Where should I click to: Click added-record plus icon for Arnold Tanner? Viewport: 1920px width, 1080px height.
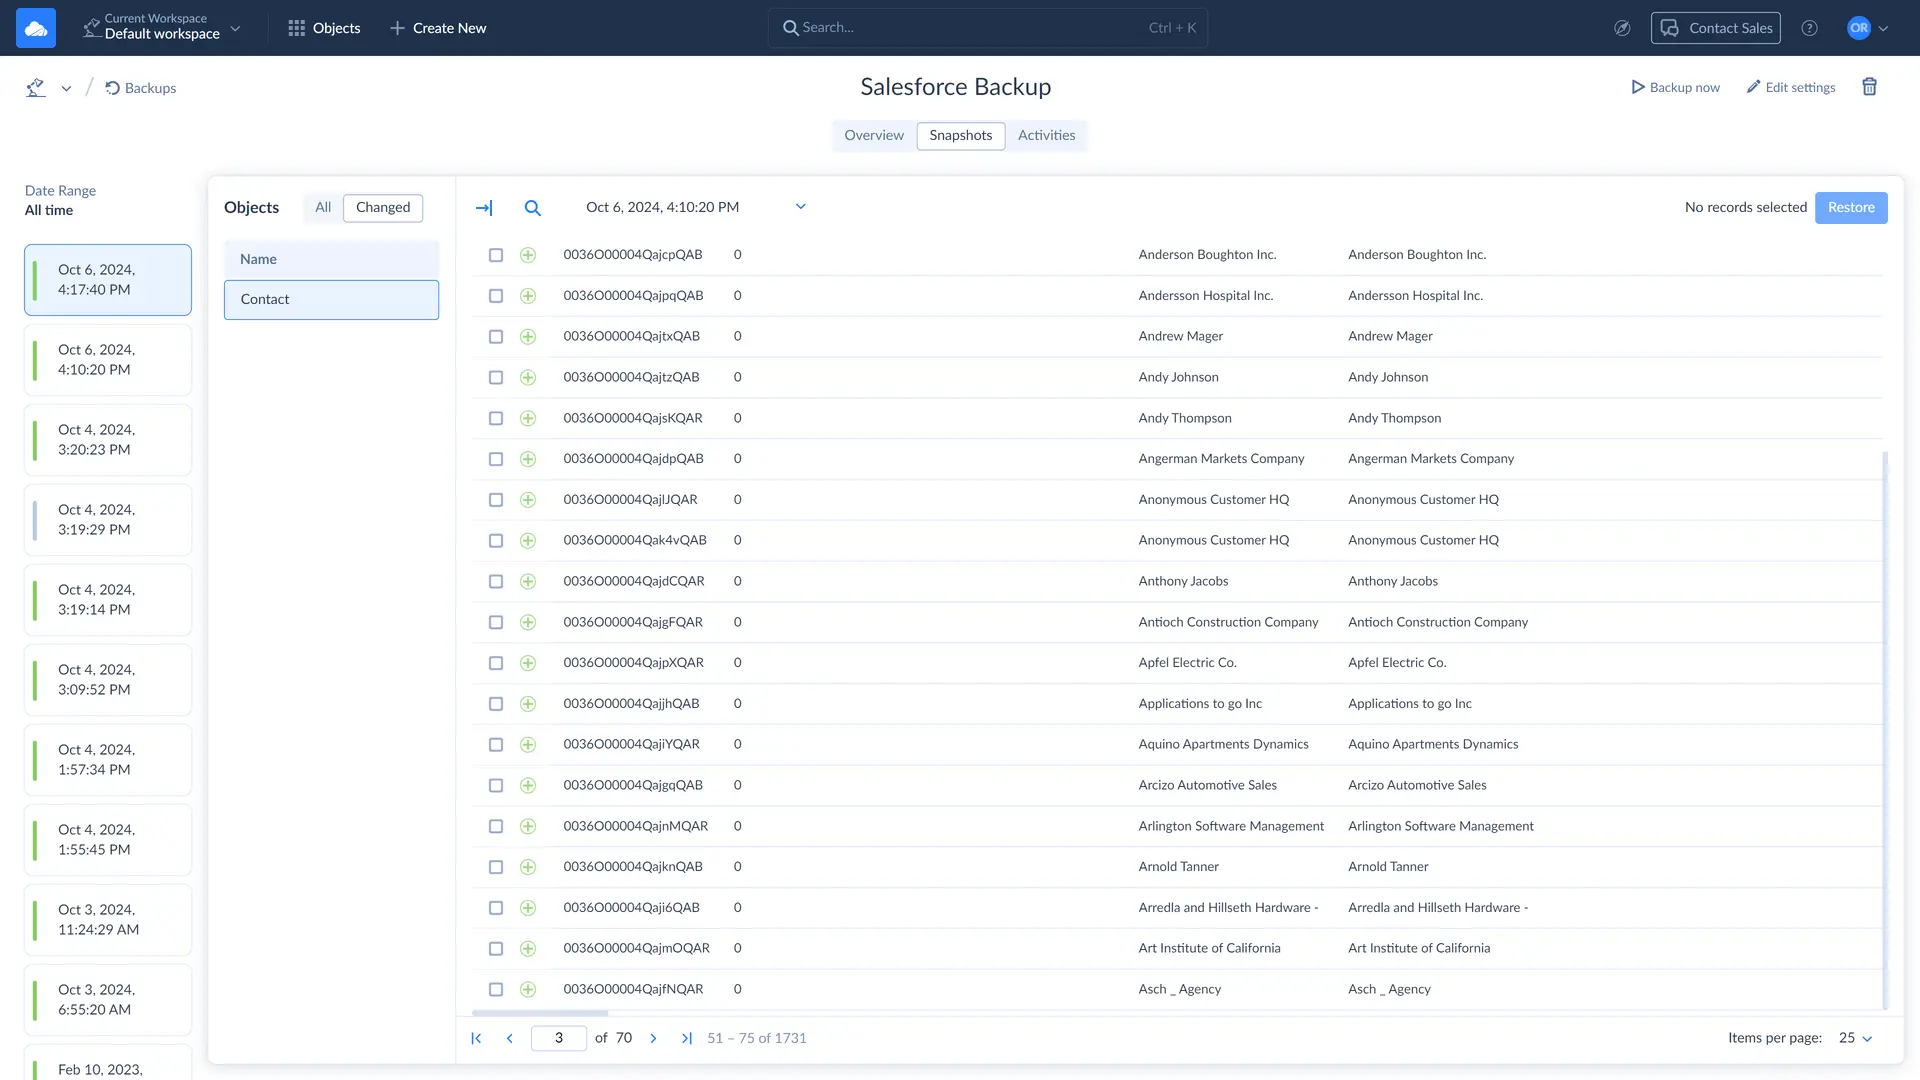pyautogui.click(x=528, y=867)
